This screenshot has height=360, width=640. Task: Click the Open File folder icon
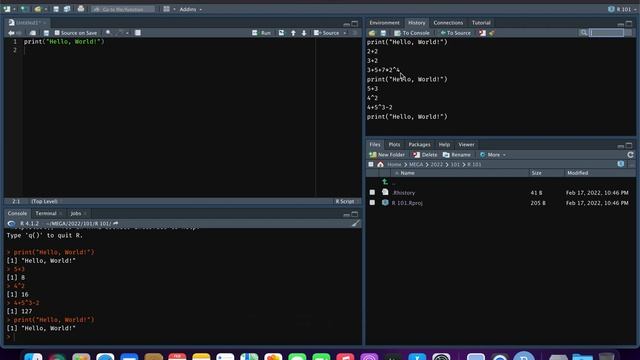coord(38,9)
